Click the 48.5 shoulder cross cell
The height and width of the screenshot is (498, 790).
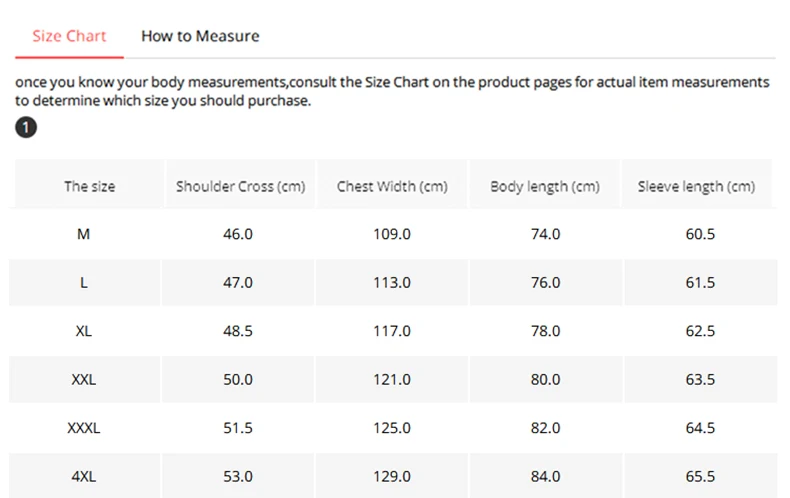coord(238,331)
